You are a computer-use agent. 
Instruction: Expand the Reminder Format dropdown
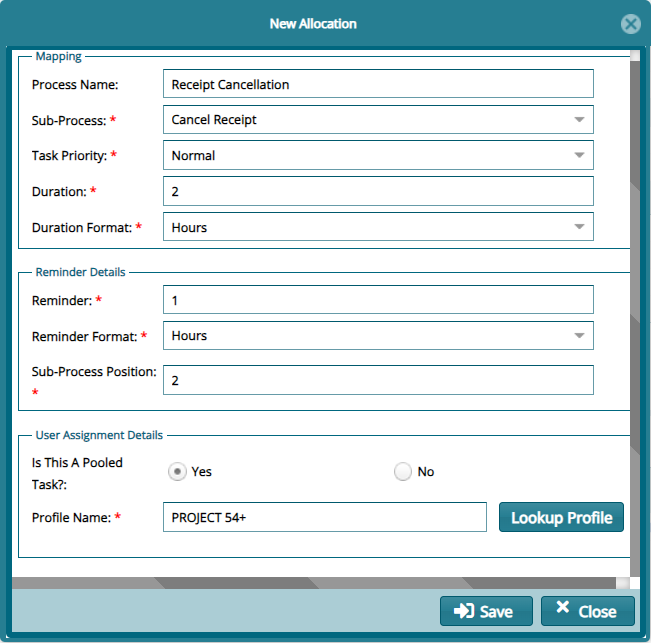pos(378,336)
